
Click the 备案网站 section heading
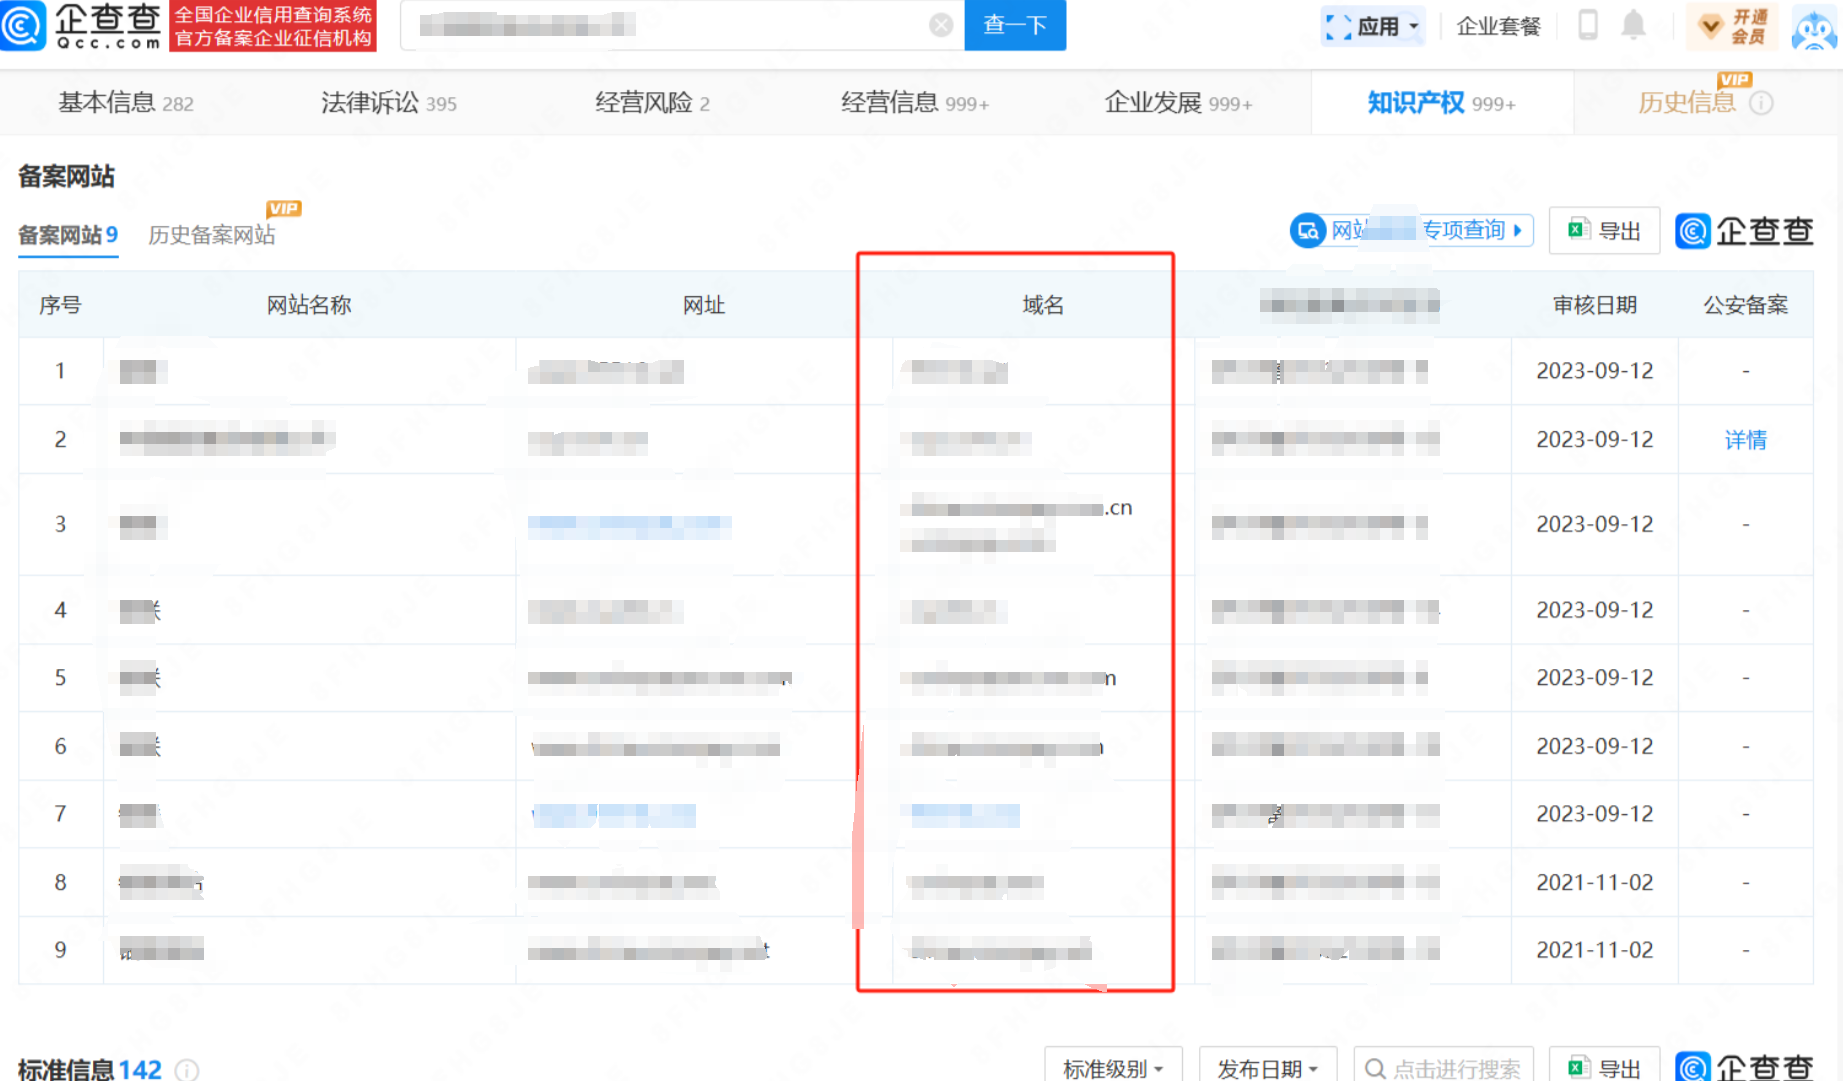67,177
